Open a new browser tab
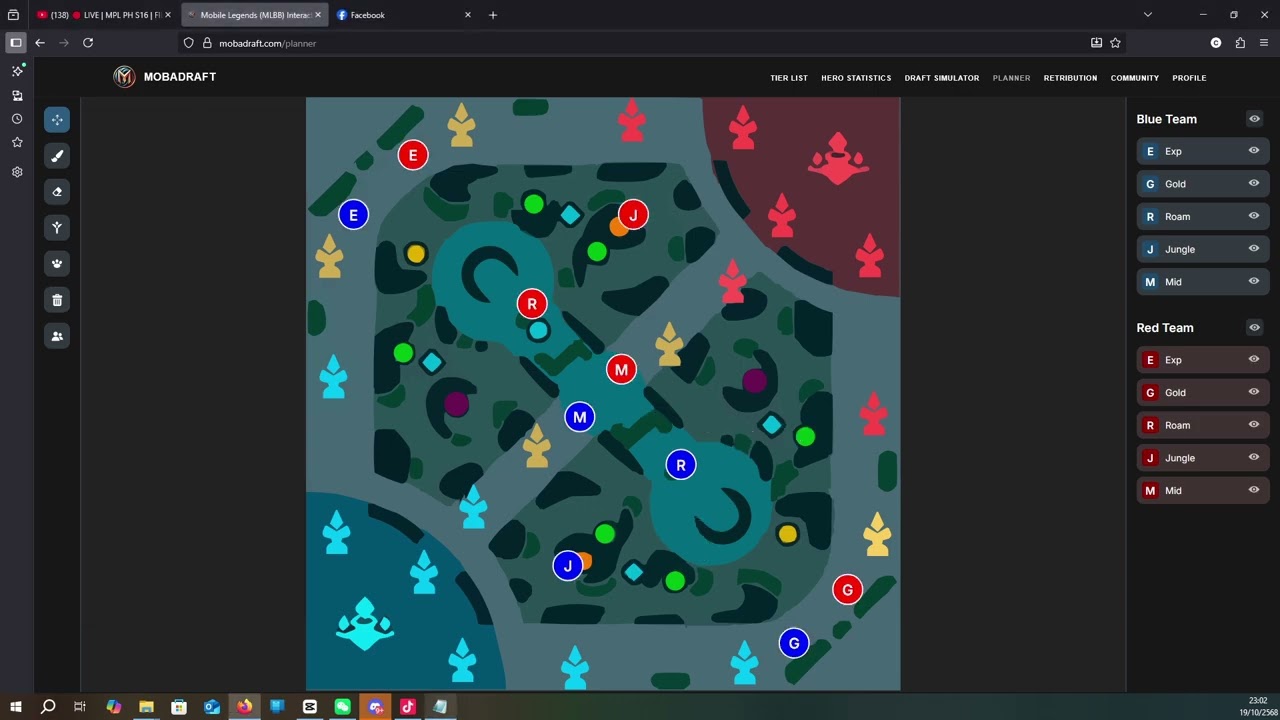Screen dimensions: 1280x720 [x=493, y=15]
